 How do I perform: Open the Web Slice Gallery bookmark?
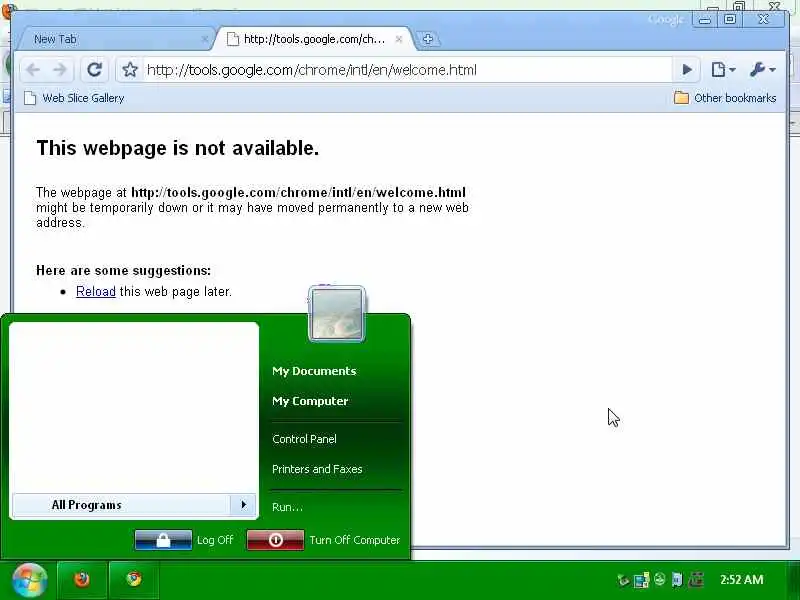[x=74, y=98]
